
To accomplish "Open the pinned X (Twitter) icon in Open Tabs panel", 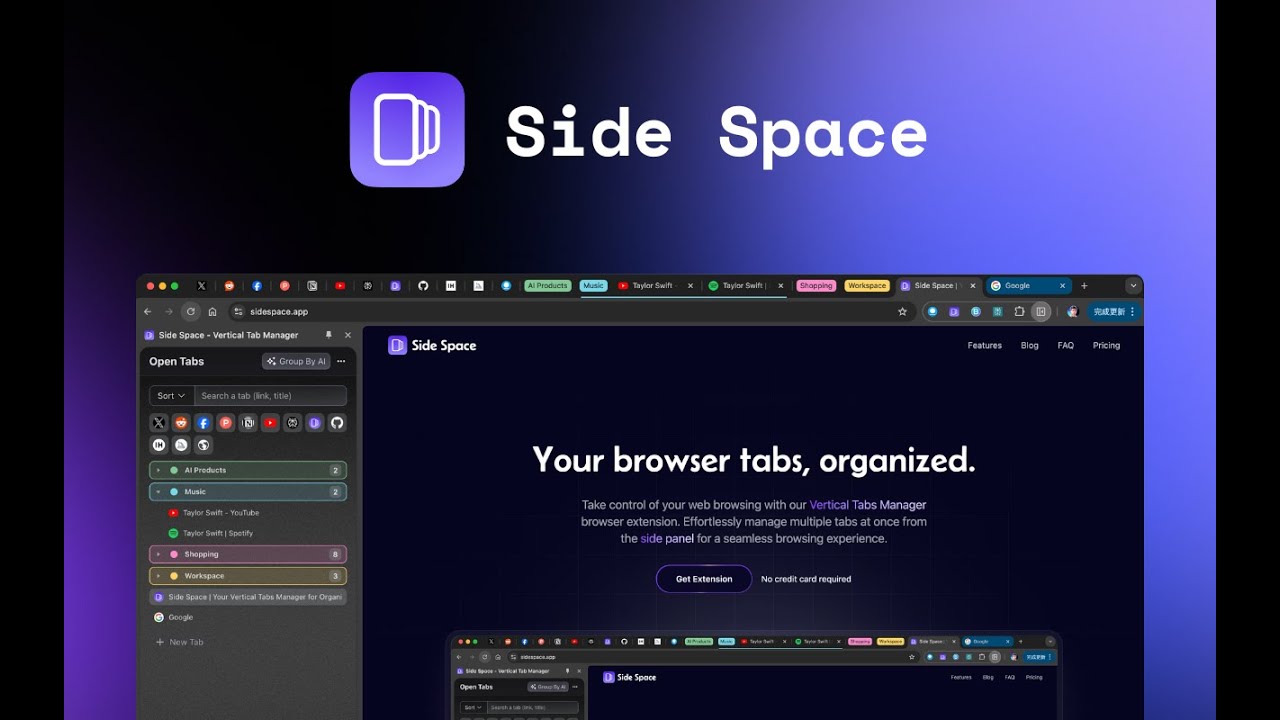I will pyautogui.click(x=159, y=423).
